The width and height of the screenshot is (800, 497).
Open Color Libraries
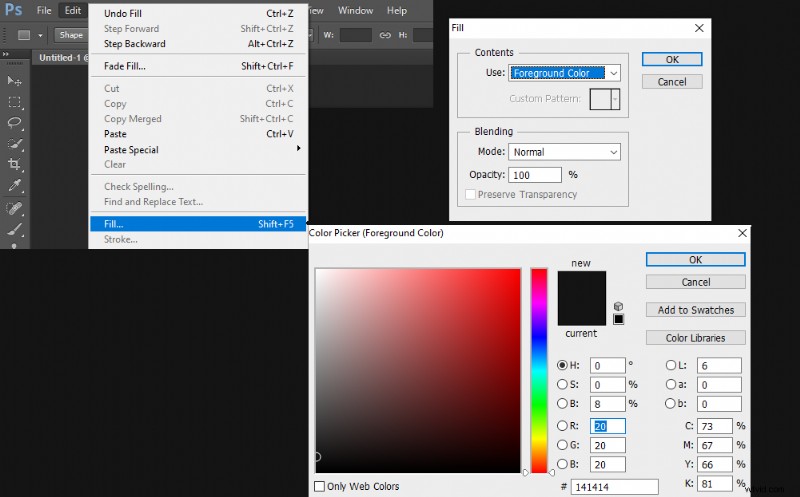coord(695,338)
